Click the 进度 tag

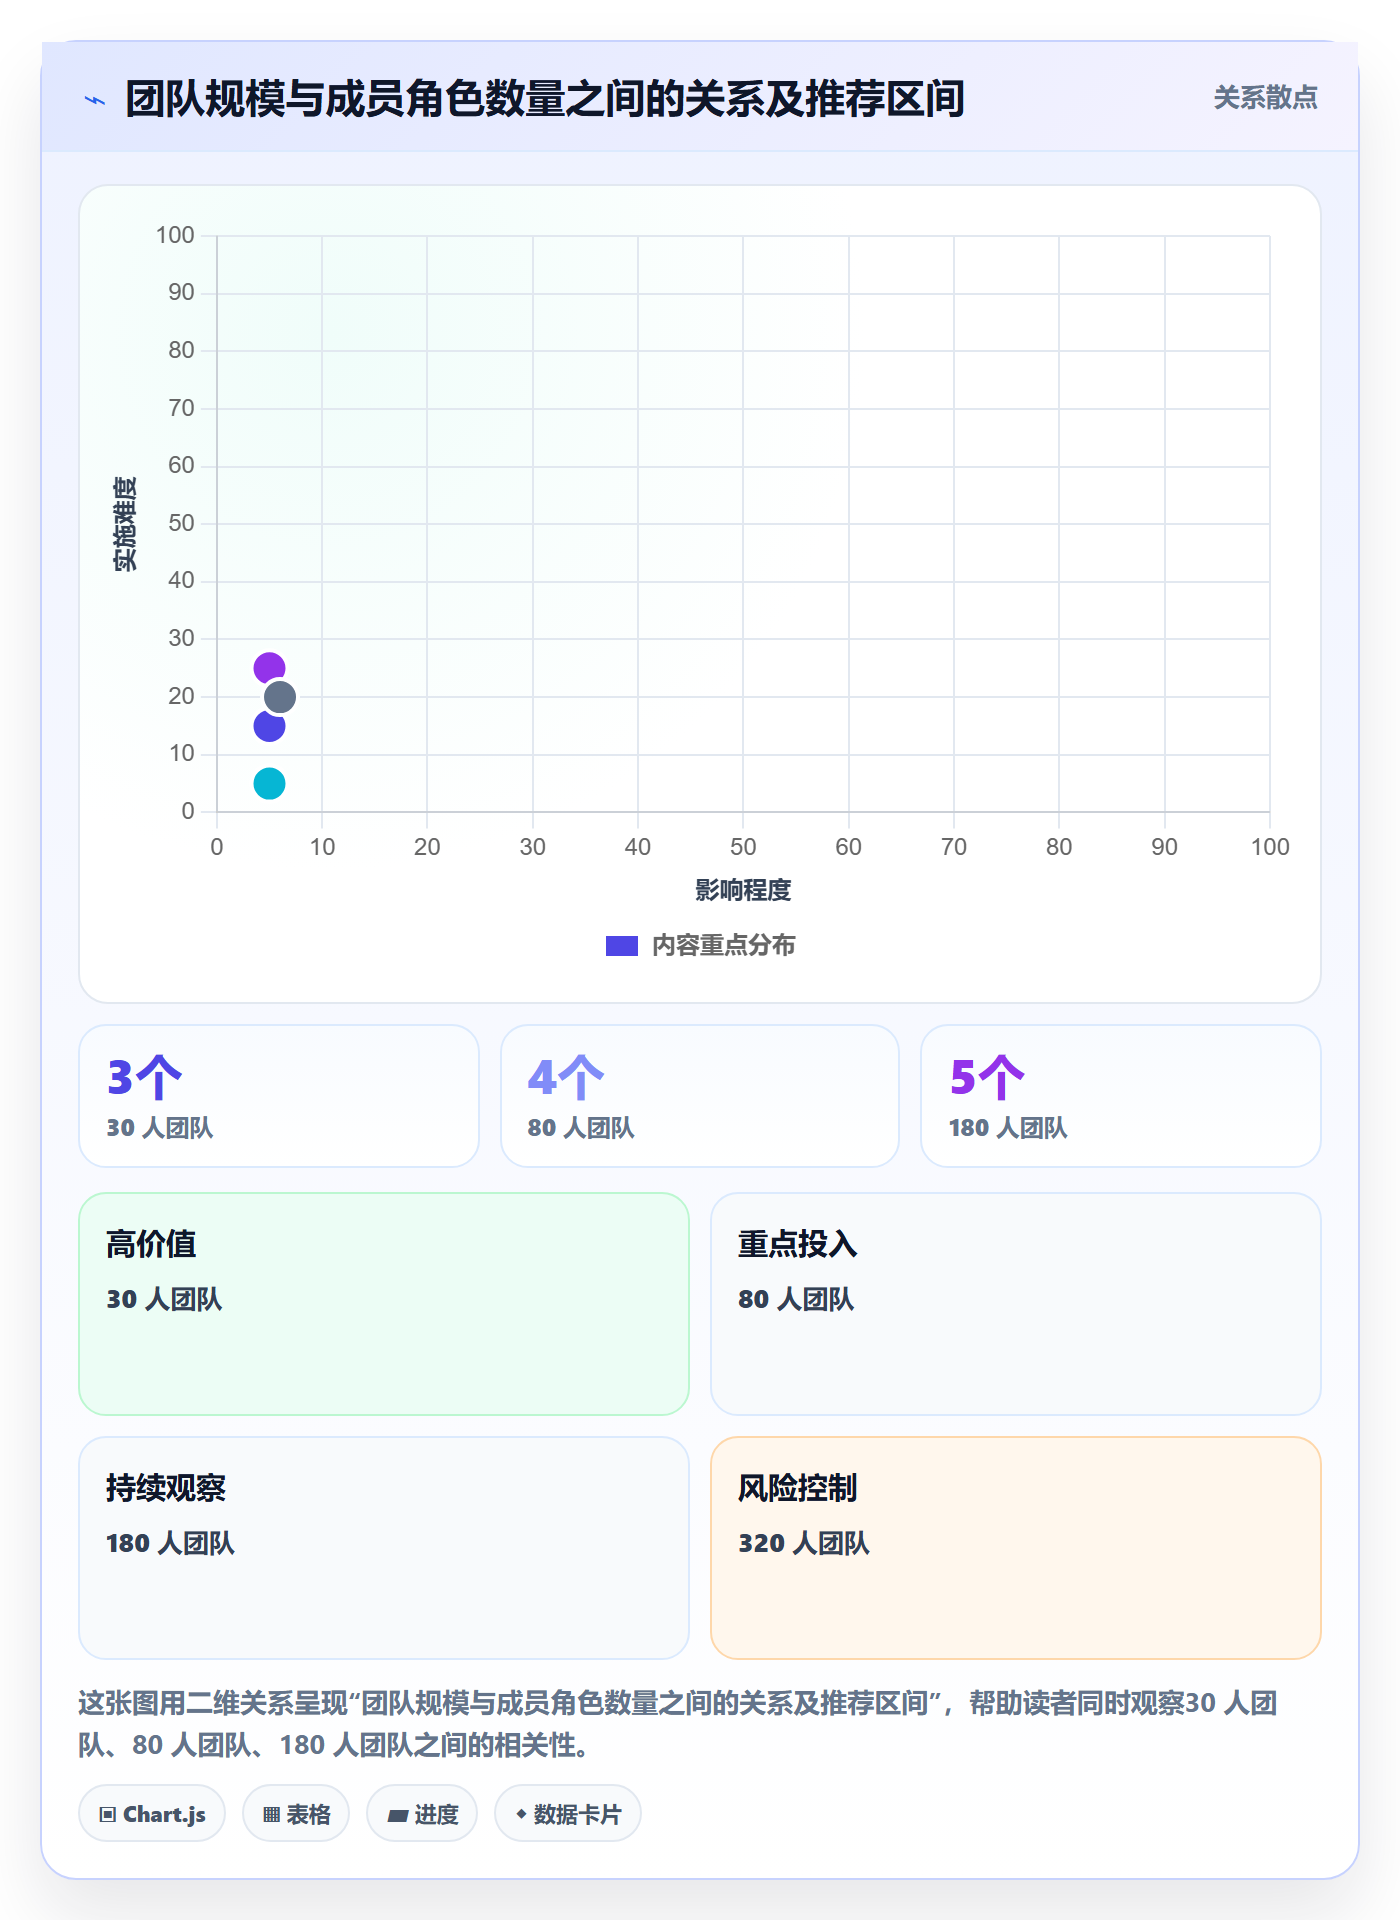(422, 1814)
